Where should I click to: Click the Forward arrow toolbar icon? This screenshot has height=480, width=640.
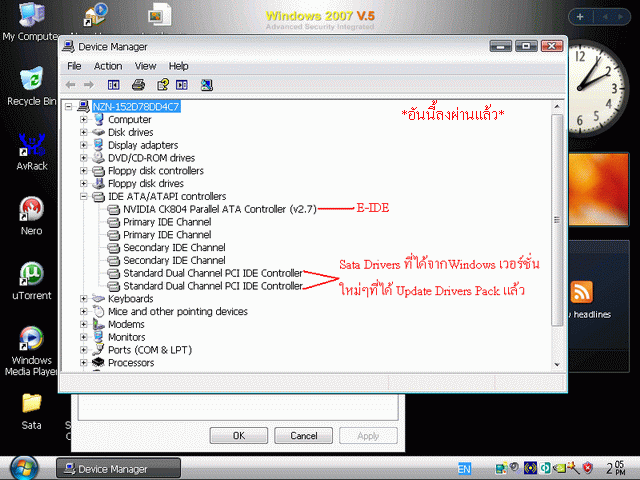pyautogui.click(x=89, y=85)
